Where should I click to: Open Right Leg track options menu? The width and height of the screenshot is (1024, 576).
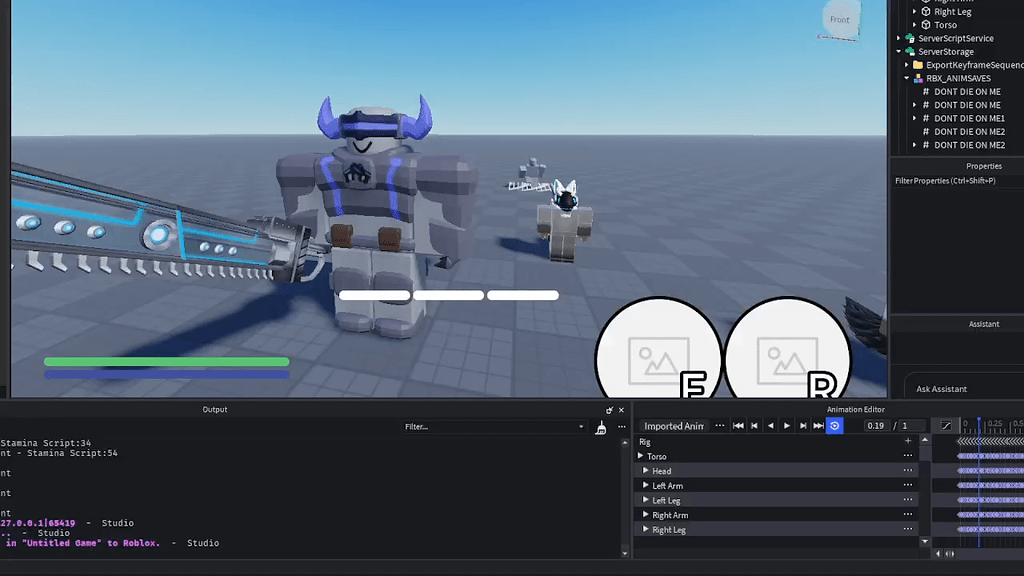pos(908,529)
